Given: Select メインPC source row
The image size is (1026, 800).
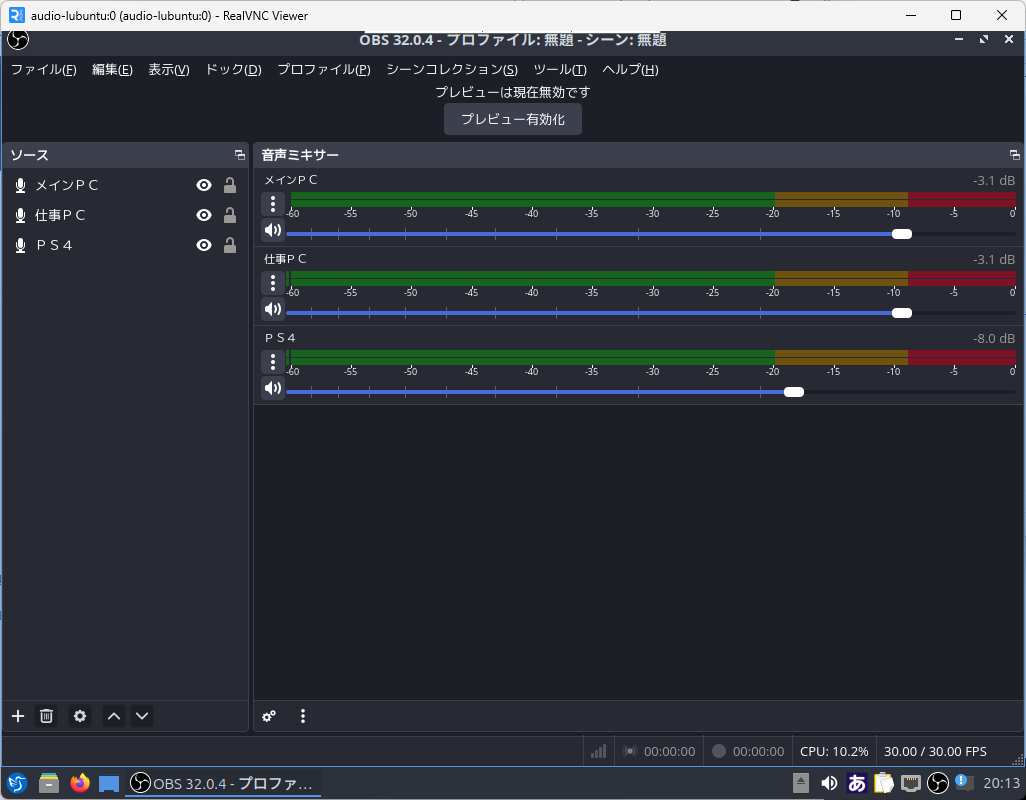Looking at the screenshot, I should (x=125, y=185).
